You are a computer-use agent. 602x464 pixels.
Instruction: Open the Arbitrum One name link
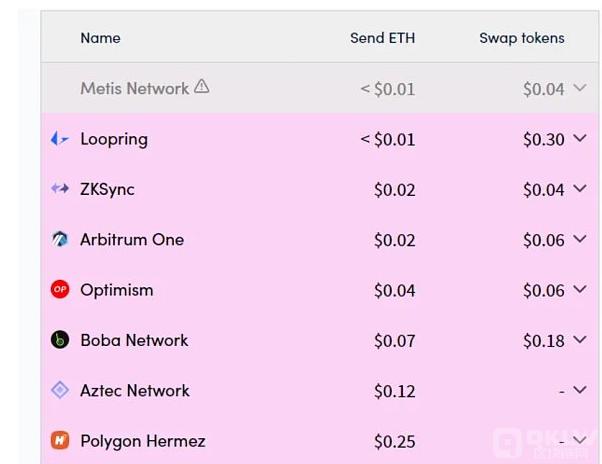(x=132, y=240)
